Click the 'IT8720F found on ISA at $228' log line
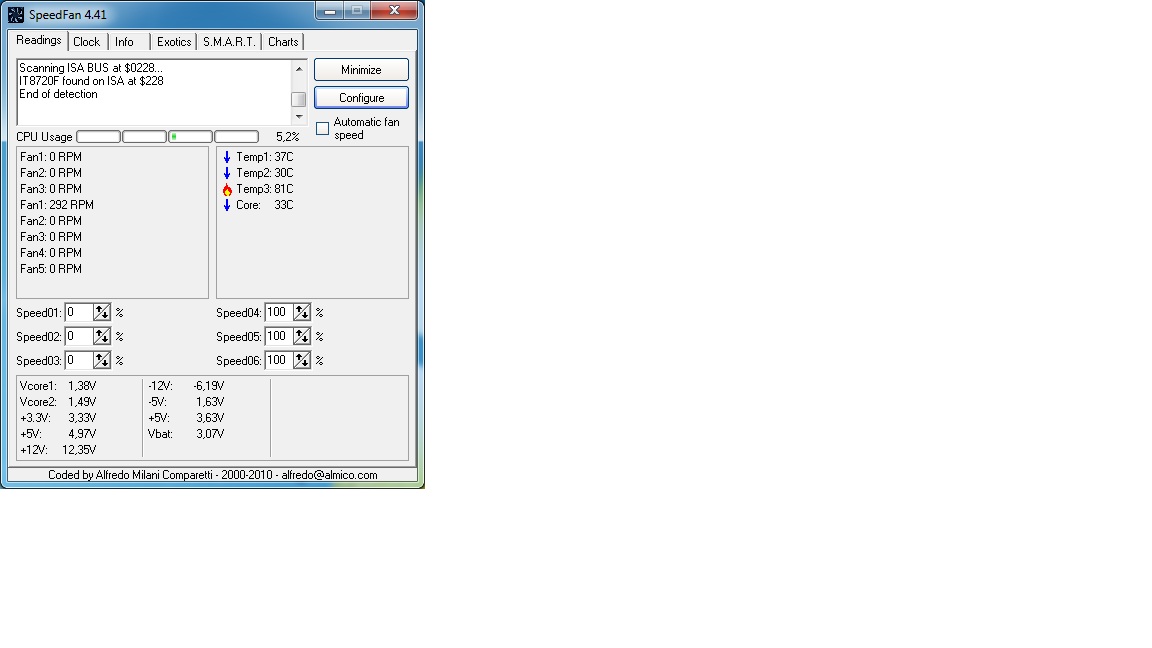Image resolution: width=1152 pixels, height=648 pixels. [91, 81]
